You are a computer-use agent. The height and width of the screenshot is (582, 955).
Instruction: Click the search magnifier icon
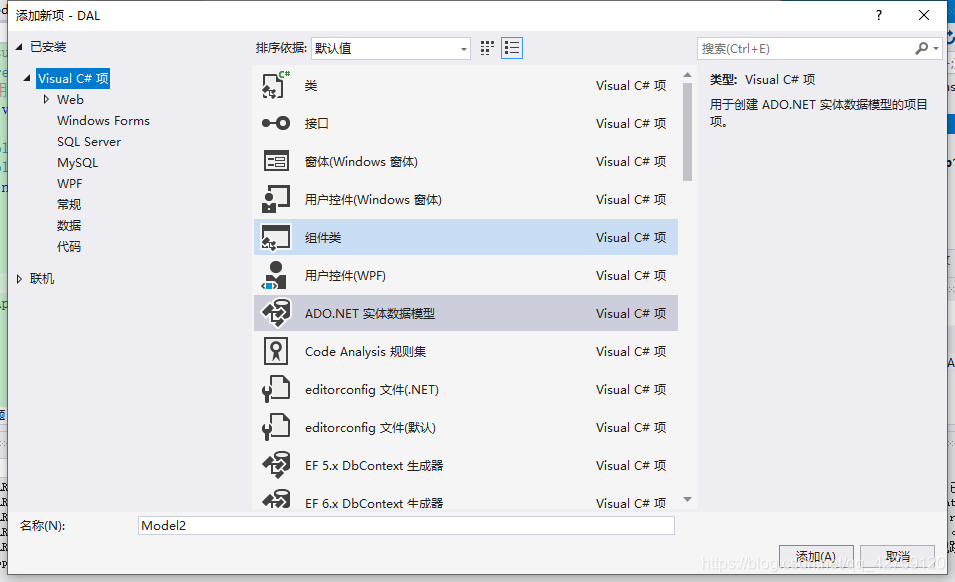tap(922, 48)
